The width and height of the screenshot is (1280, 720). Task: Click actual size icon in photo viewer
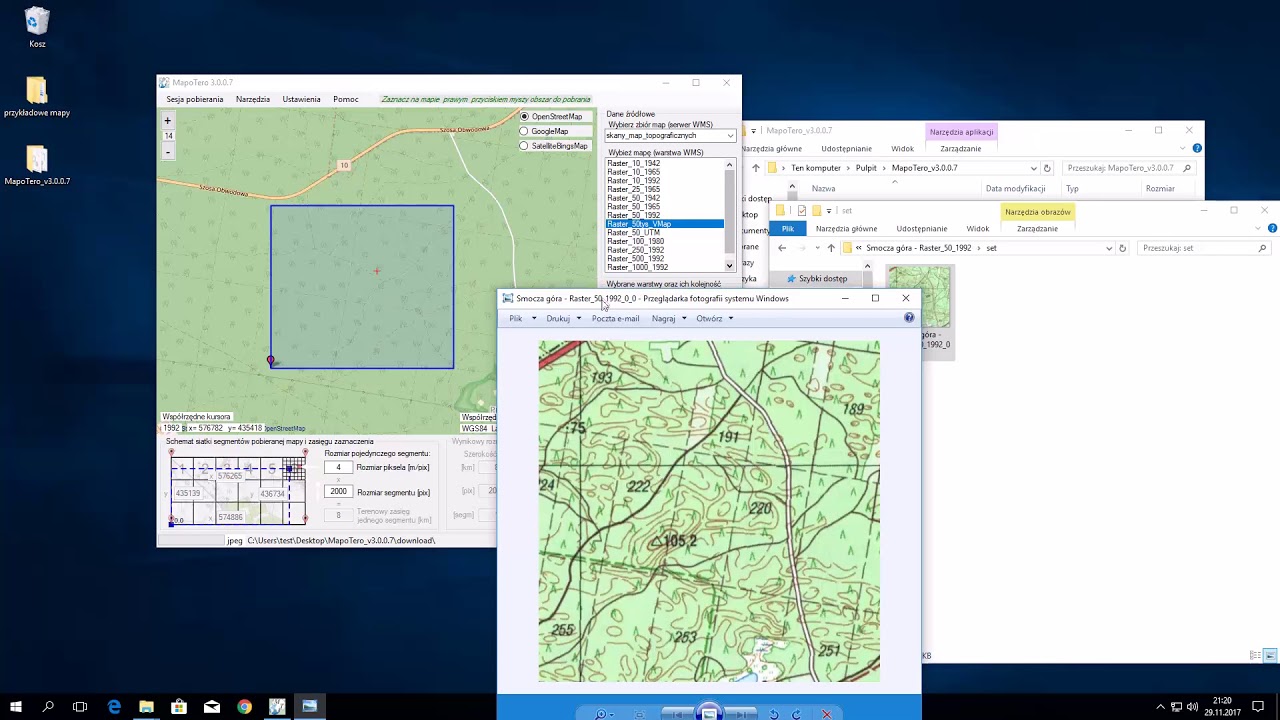640,714
